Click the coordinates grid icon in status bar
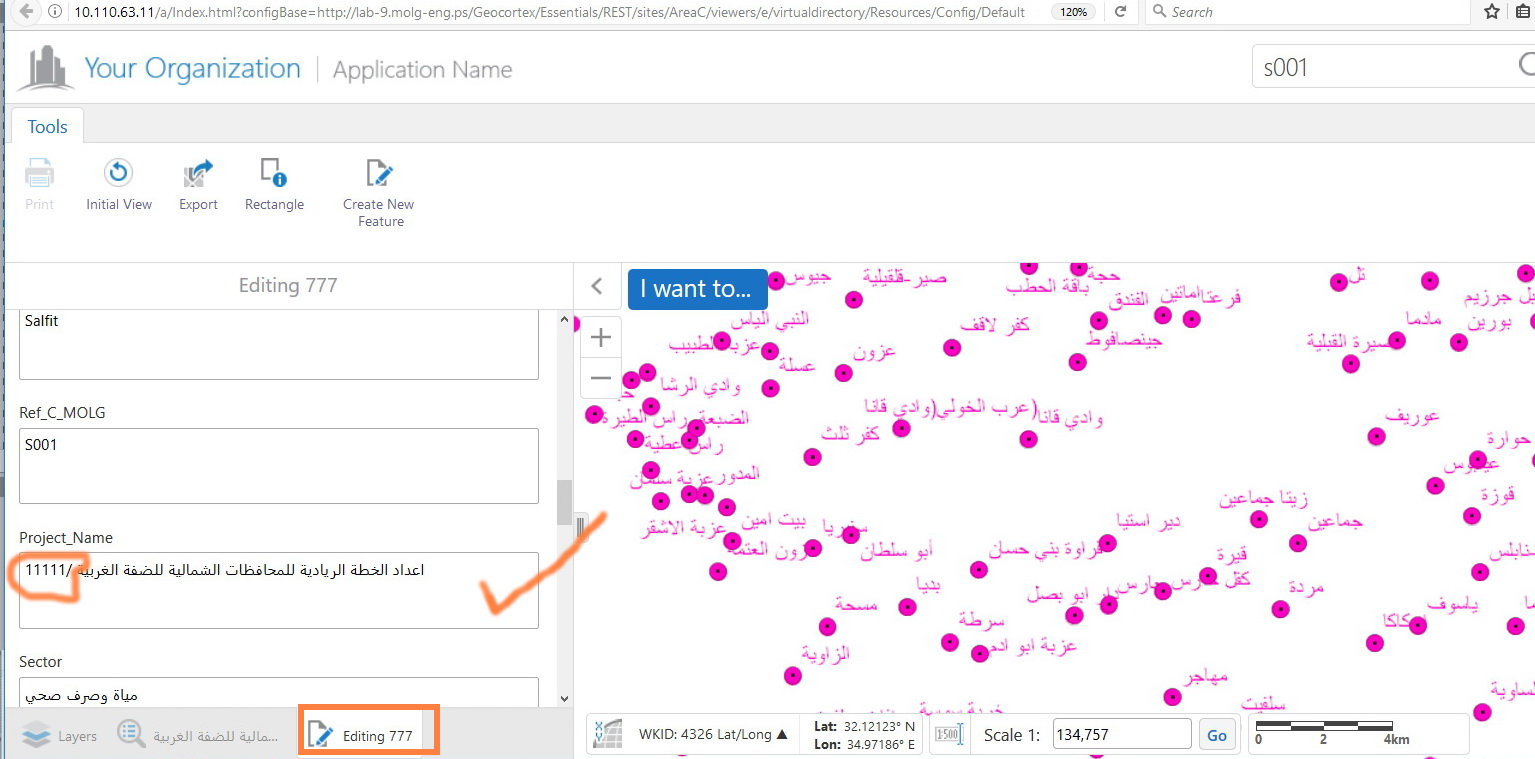Viewport: 1535px width, 759px height. pos(608,734)
